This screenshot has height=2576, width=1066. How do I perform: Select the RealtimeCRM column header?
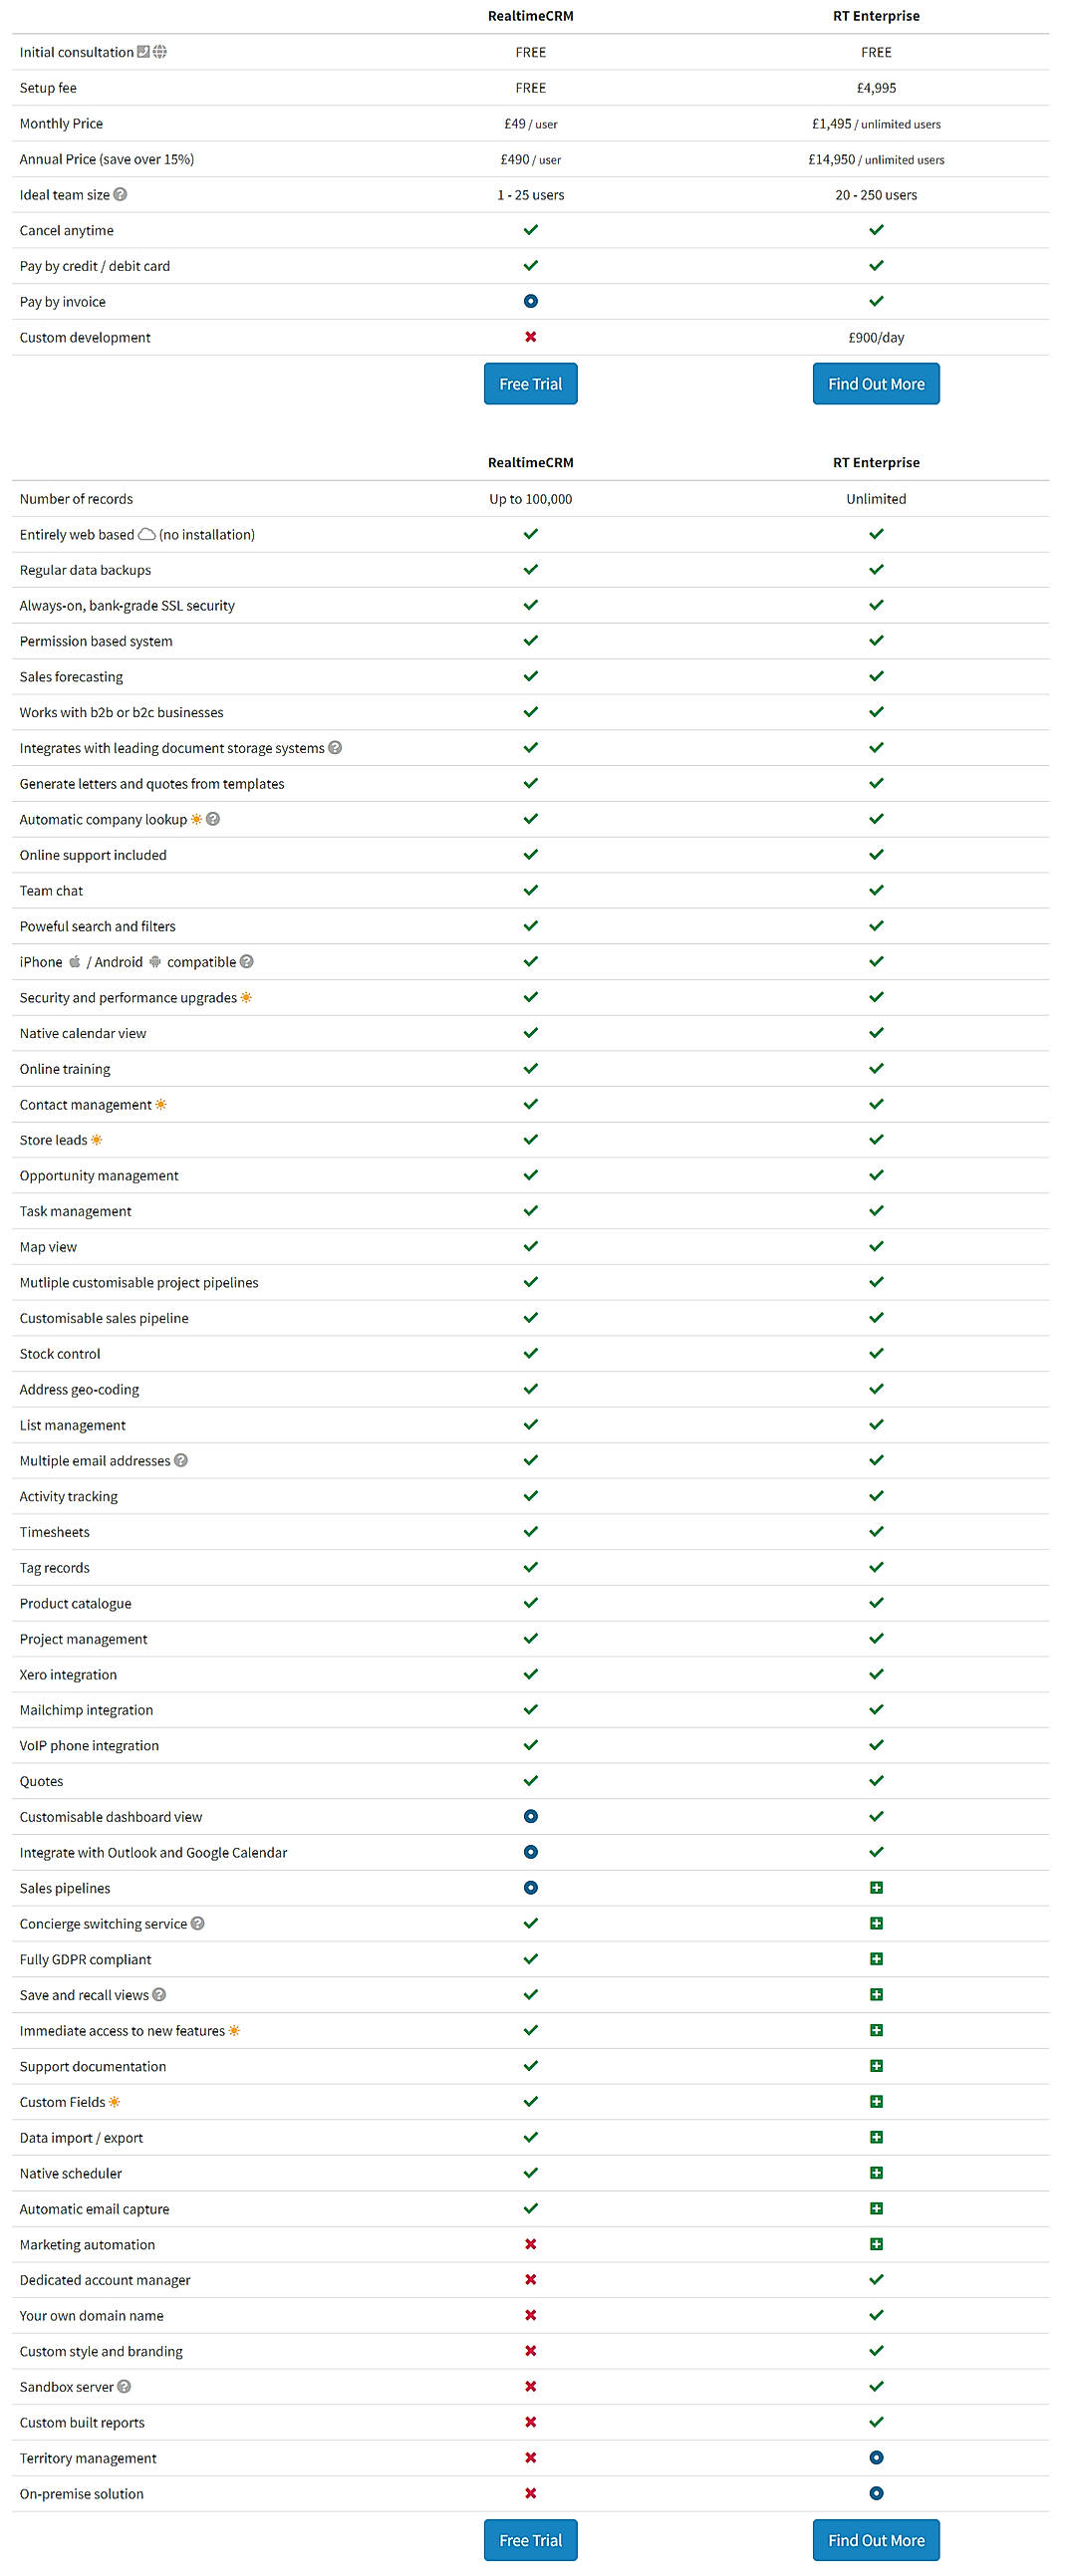click(530, 15)
